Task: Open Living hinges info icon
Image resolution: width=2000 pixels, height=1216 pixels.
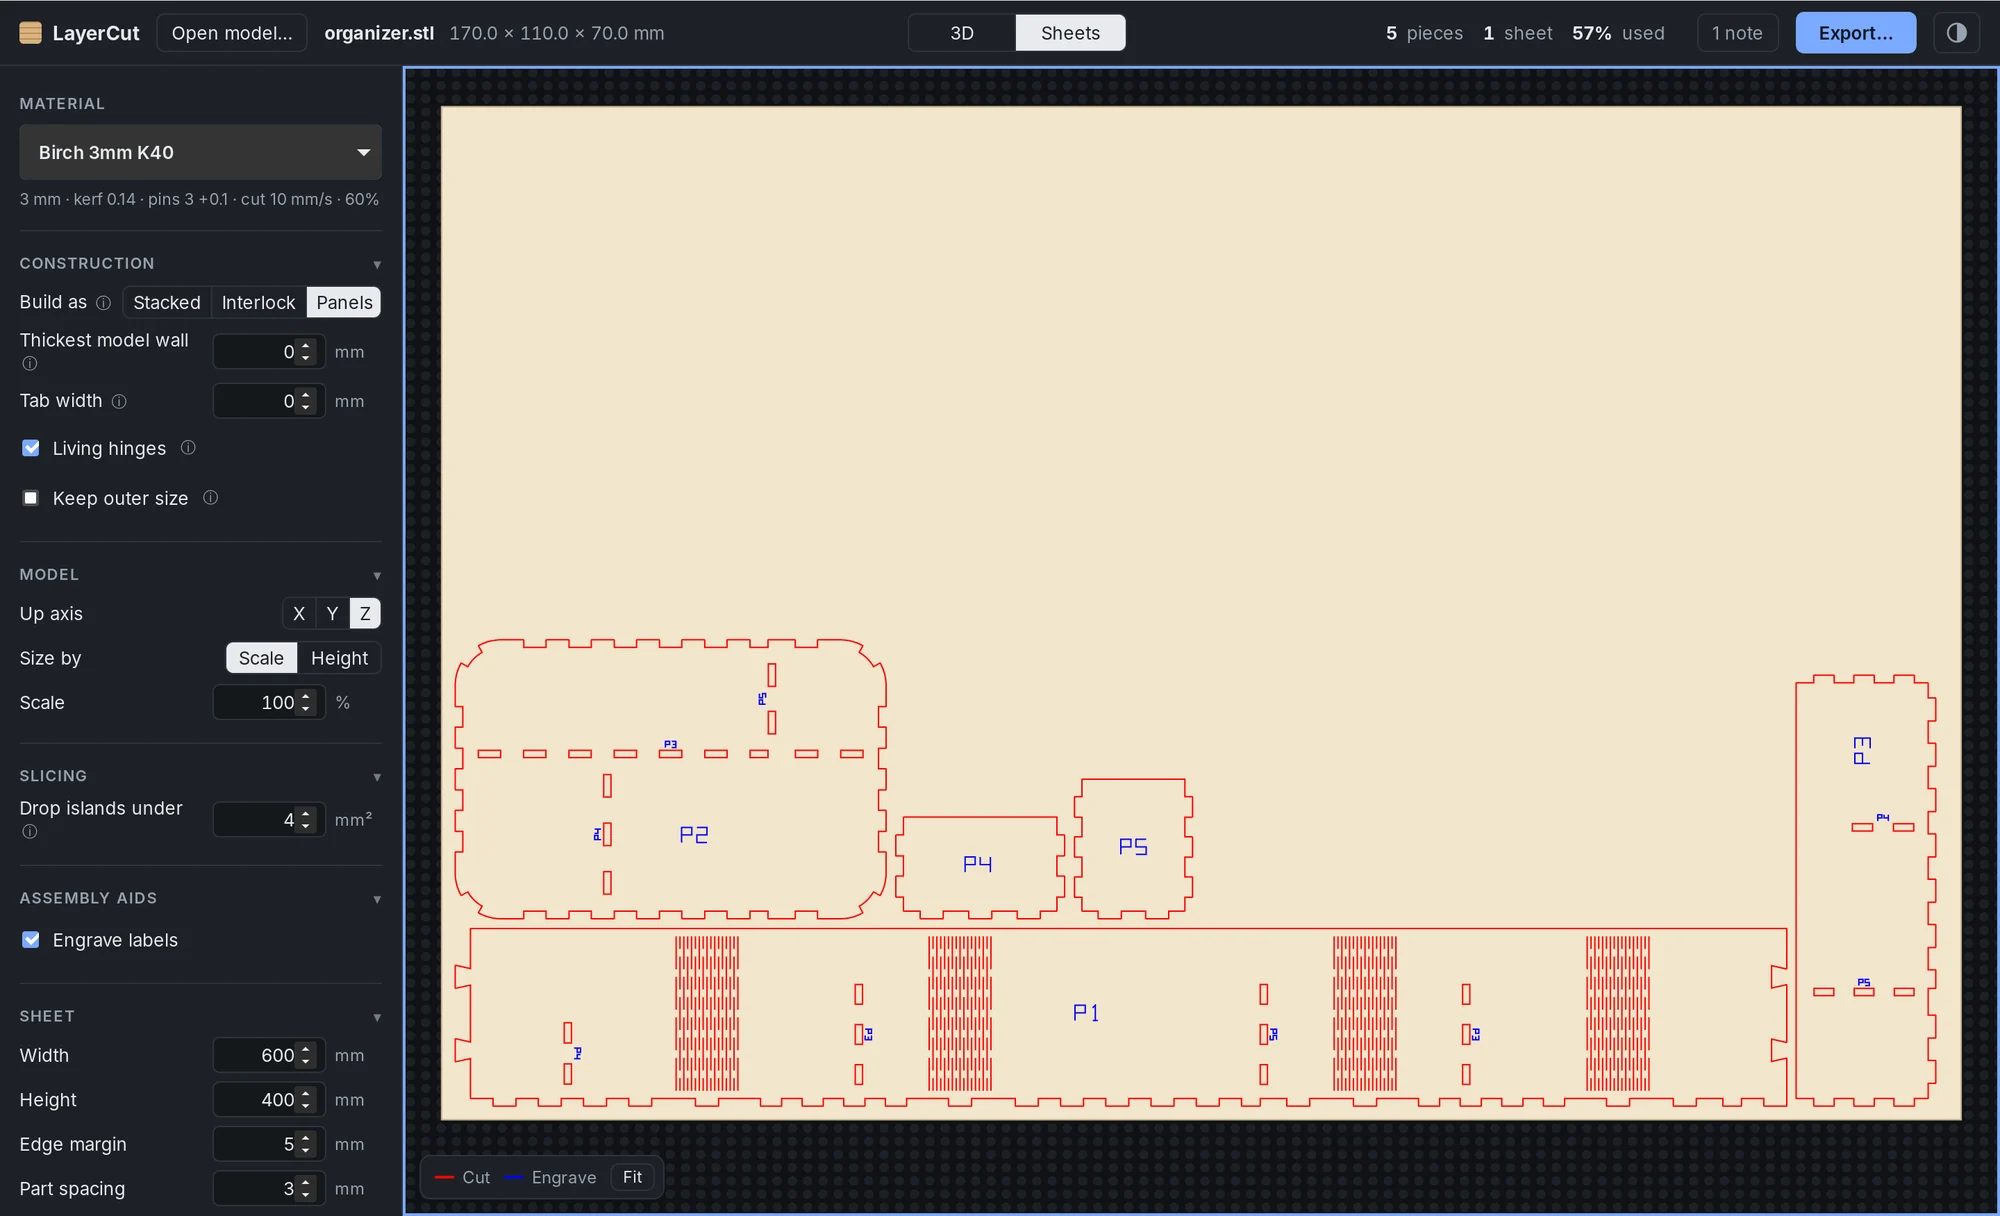Action: point(188,448)
